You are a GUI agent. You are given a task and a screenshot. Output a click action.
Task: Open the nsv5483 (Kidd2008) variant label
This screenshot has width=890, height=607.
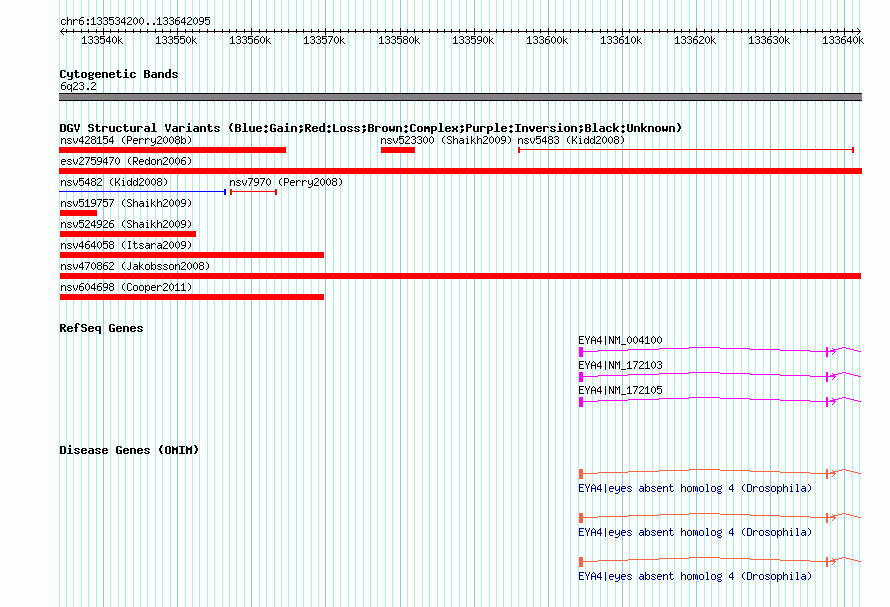(x=571, y=140)
